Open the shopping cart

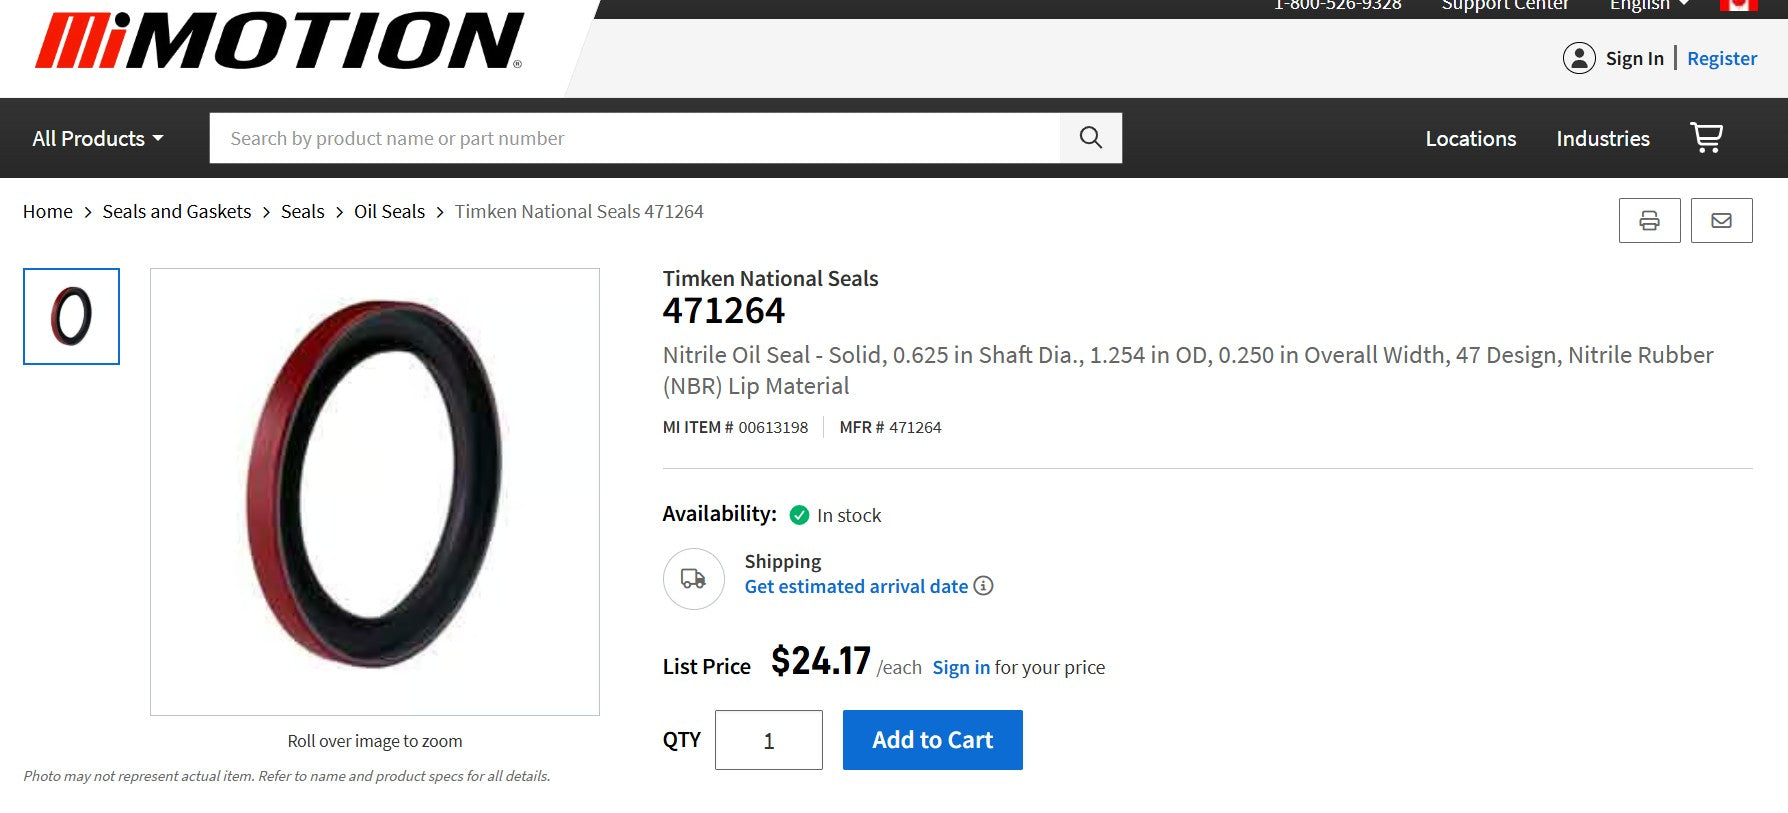coord(1706,138)
